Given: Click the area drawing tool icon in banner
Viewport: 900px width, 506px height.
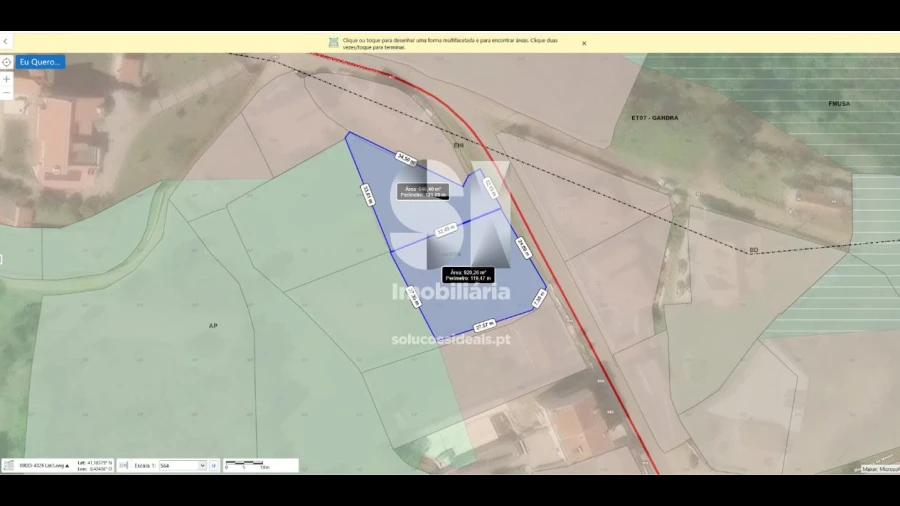Looking at the screenshot, I should (x=333, y=42).
